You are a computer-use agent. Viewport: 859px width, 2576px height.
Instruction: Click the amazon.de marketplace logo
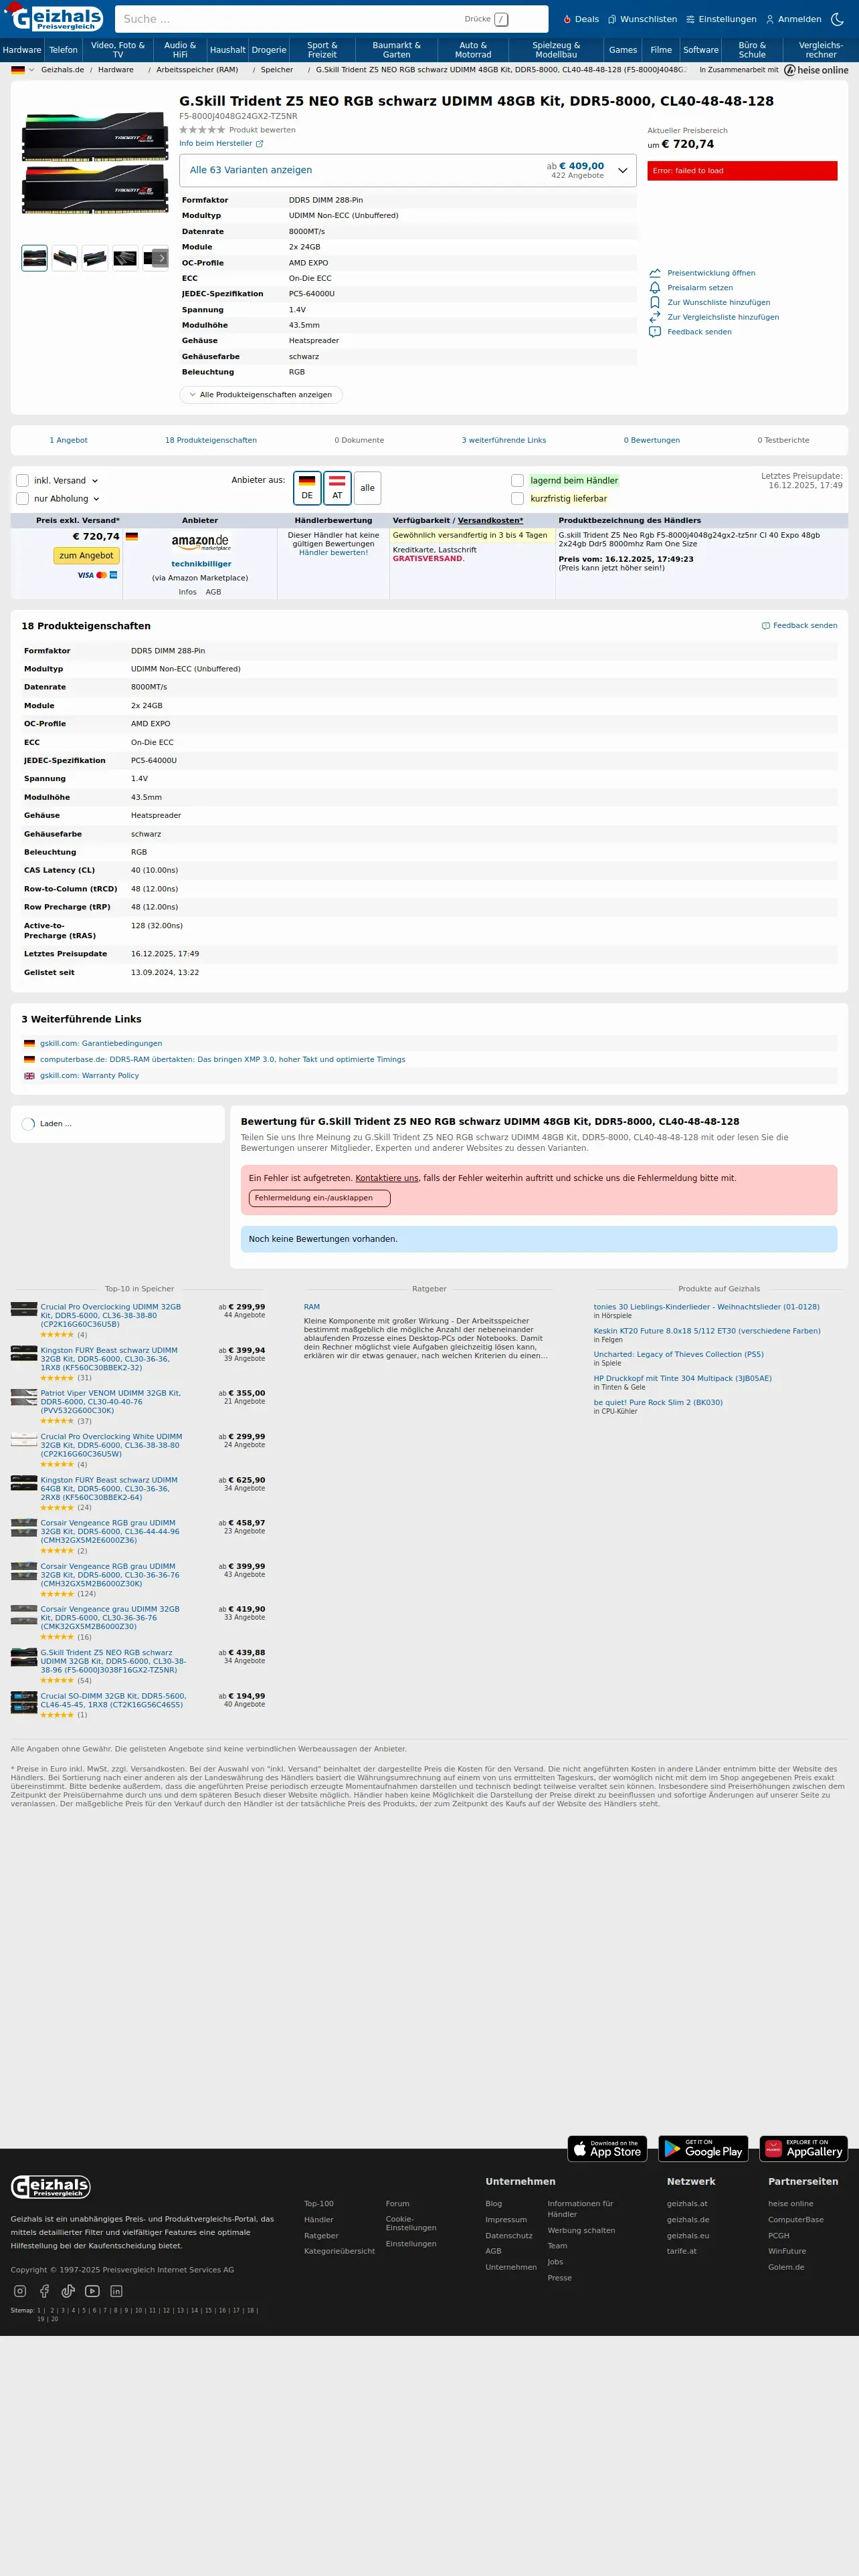200,542
